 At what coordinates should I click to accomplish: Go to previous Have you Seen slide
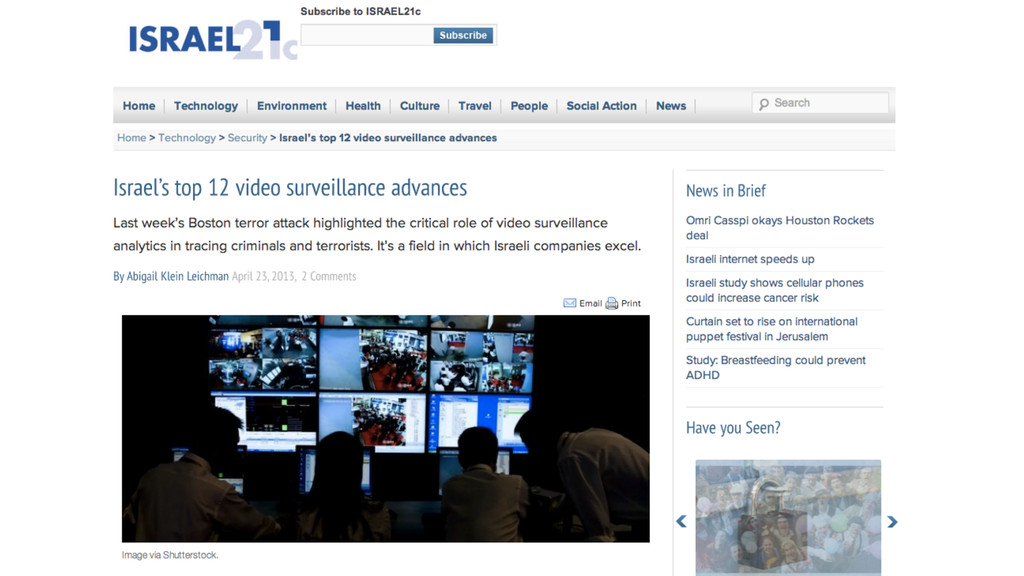[x=681, y=521]
